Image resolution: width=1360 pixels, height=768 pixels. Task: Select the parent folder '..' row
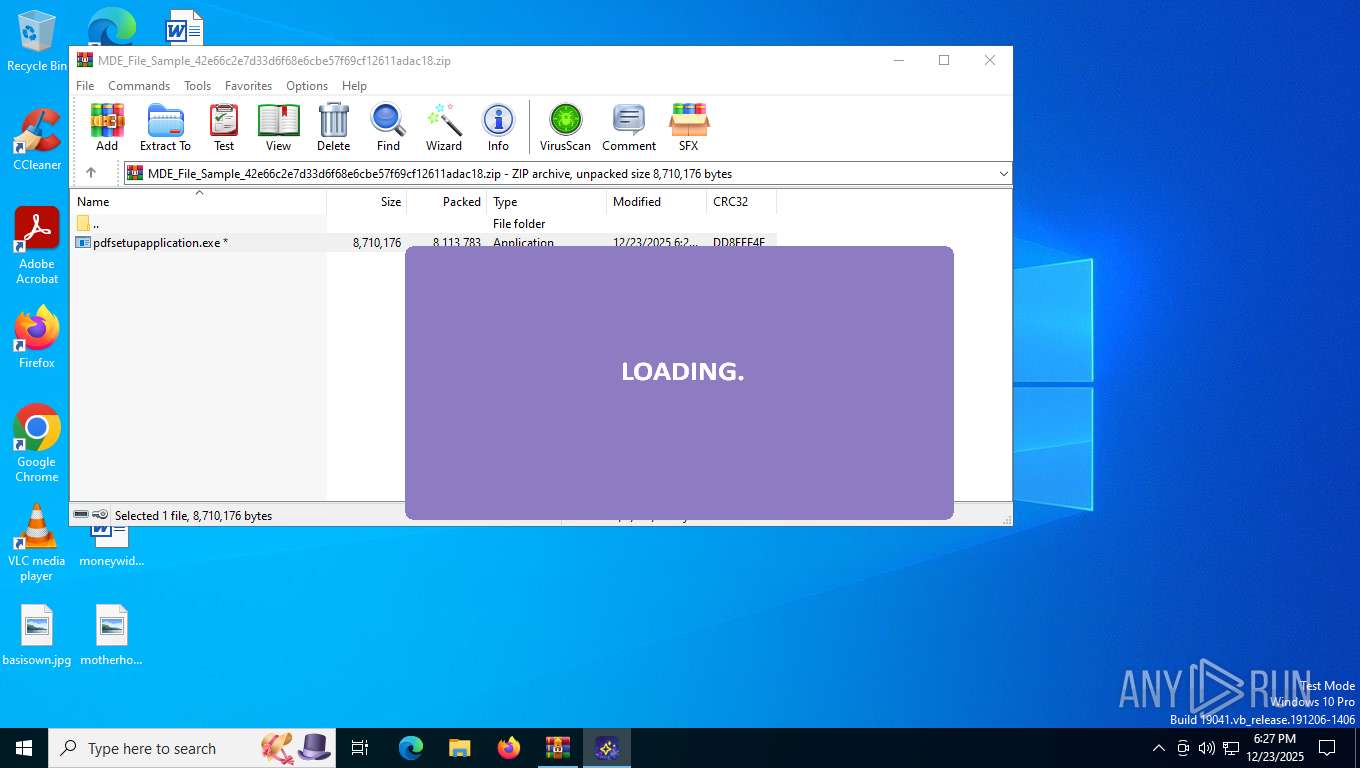pos(423,223)
